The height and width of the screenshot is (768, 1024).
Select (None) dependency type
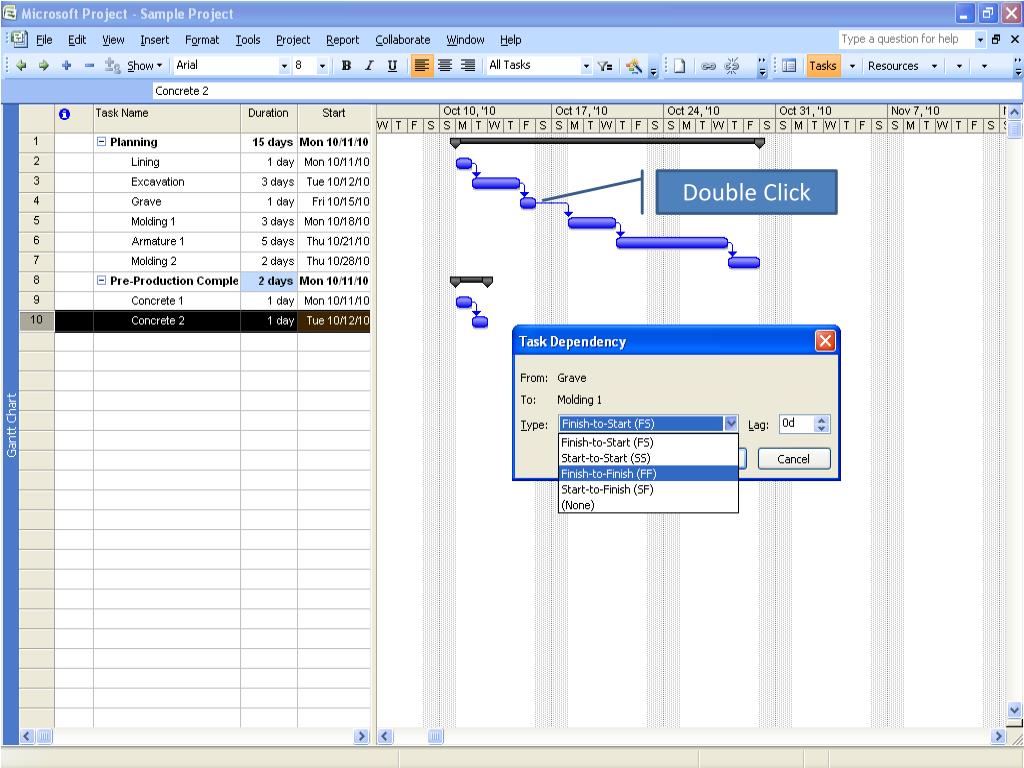[x=648, y=505]
